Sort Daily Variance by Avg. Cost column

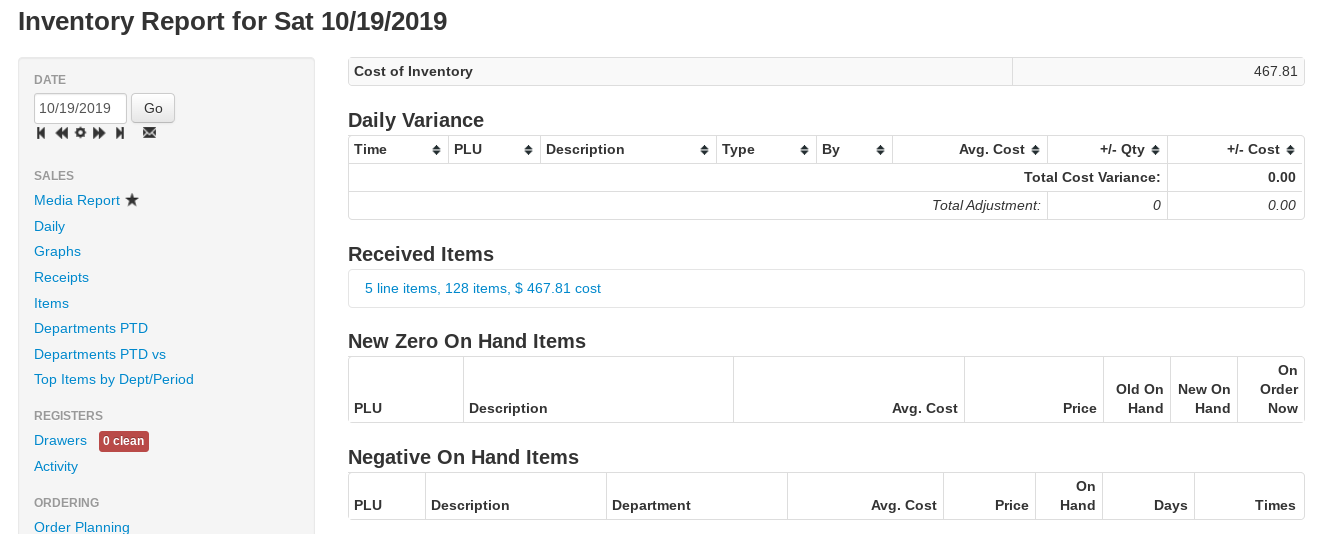[x=969, y=150]
